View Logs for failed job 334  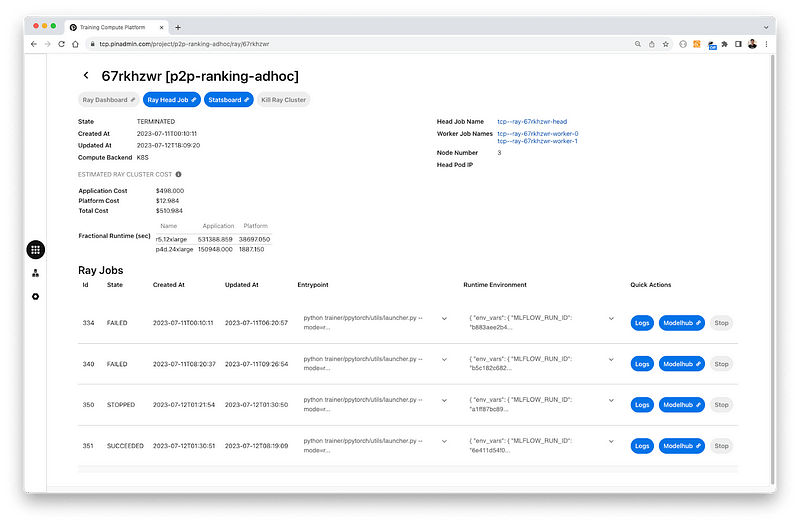click(x=642, y=323)
